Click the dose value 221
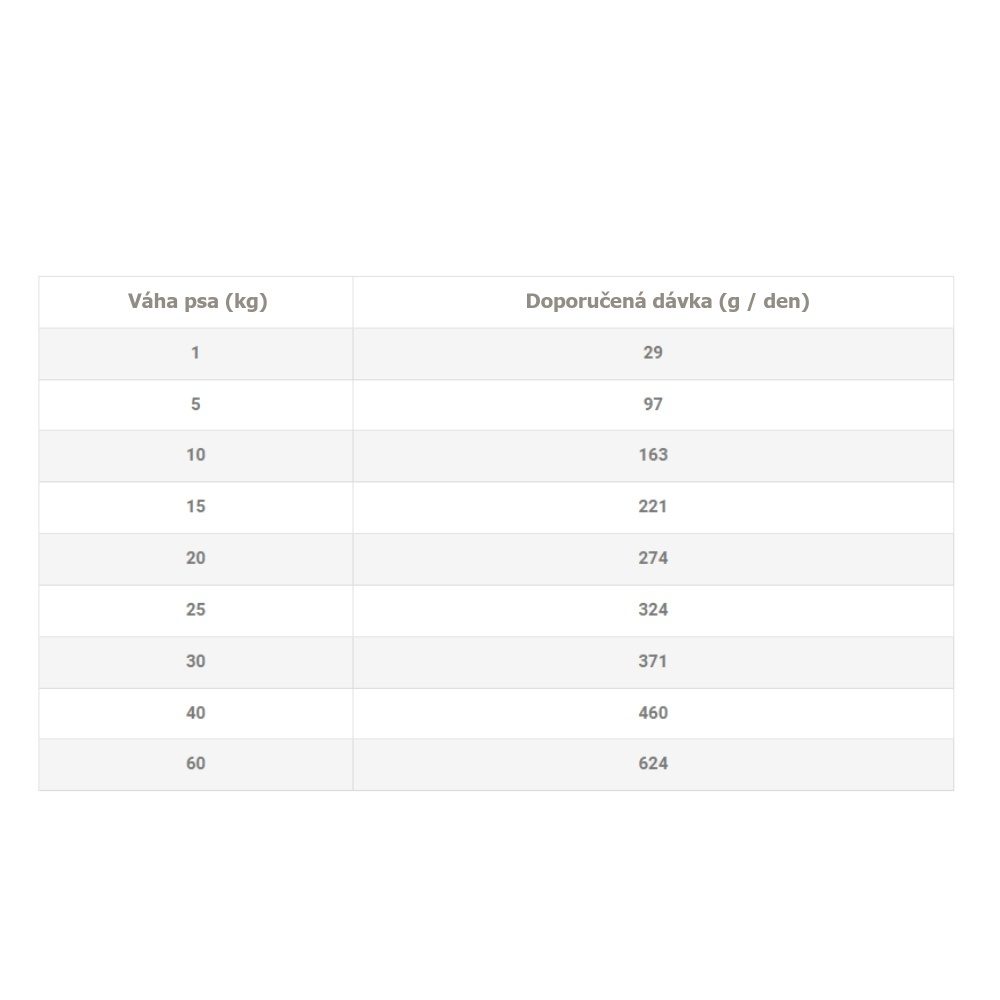This screenshot has width=1000, height=1000. point(653,507)
